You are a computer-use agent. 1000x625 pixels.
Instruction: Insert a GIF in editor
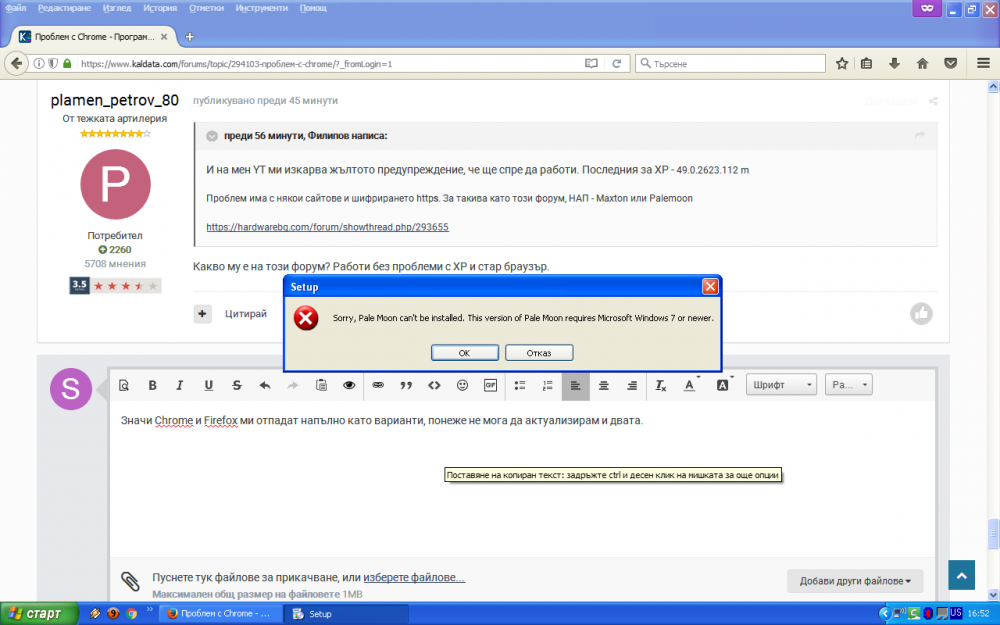490,385
